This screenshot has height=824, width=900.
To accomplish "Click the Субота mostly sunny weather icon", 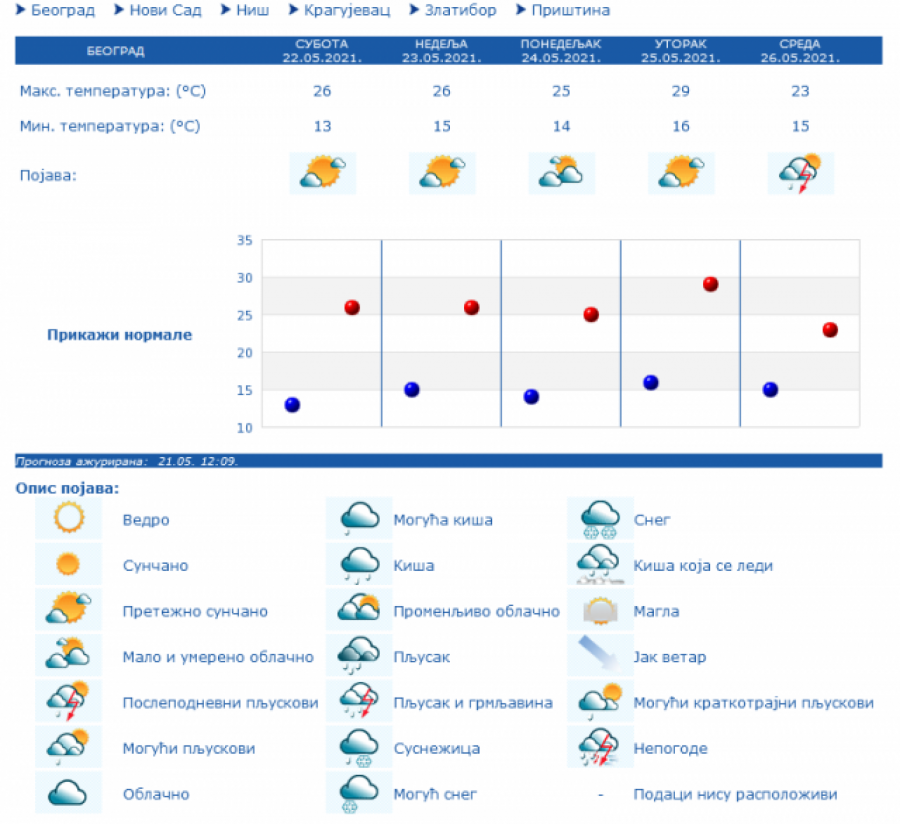I will pos(322,172).
